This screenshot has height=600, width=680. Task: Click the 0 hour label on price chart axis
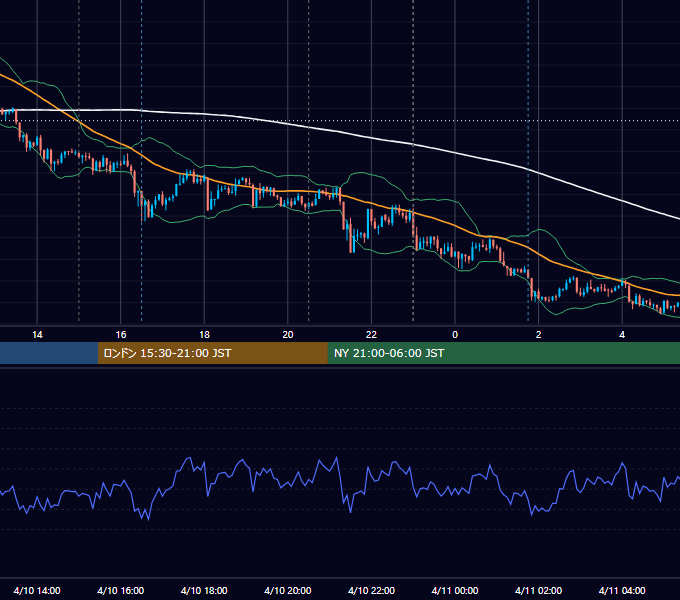coord(455,335)
